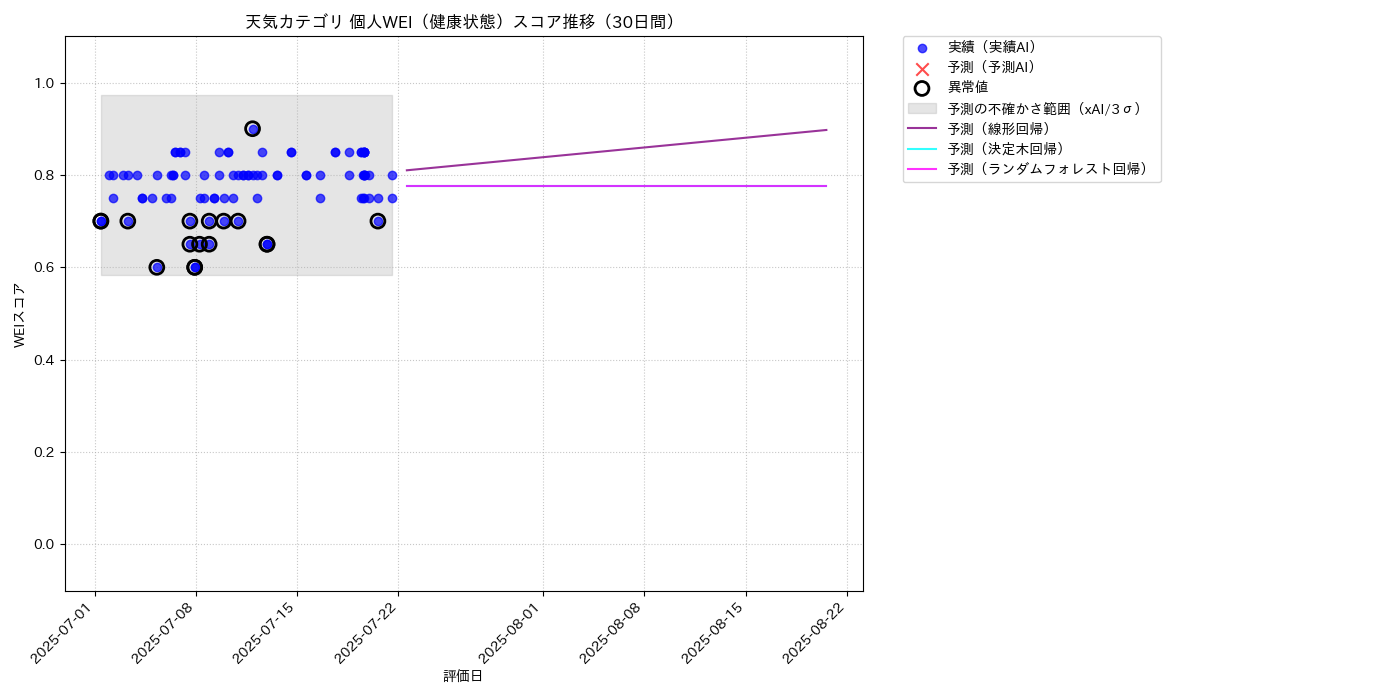Click the magenta line sample in legend
The image size is (1400, 700).
tap(922, 170)
